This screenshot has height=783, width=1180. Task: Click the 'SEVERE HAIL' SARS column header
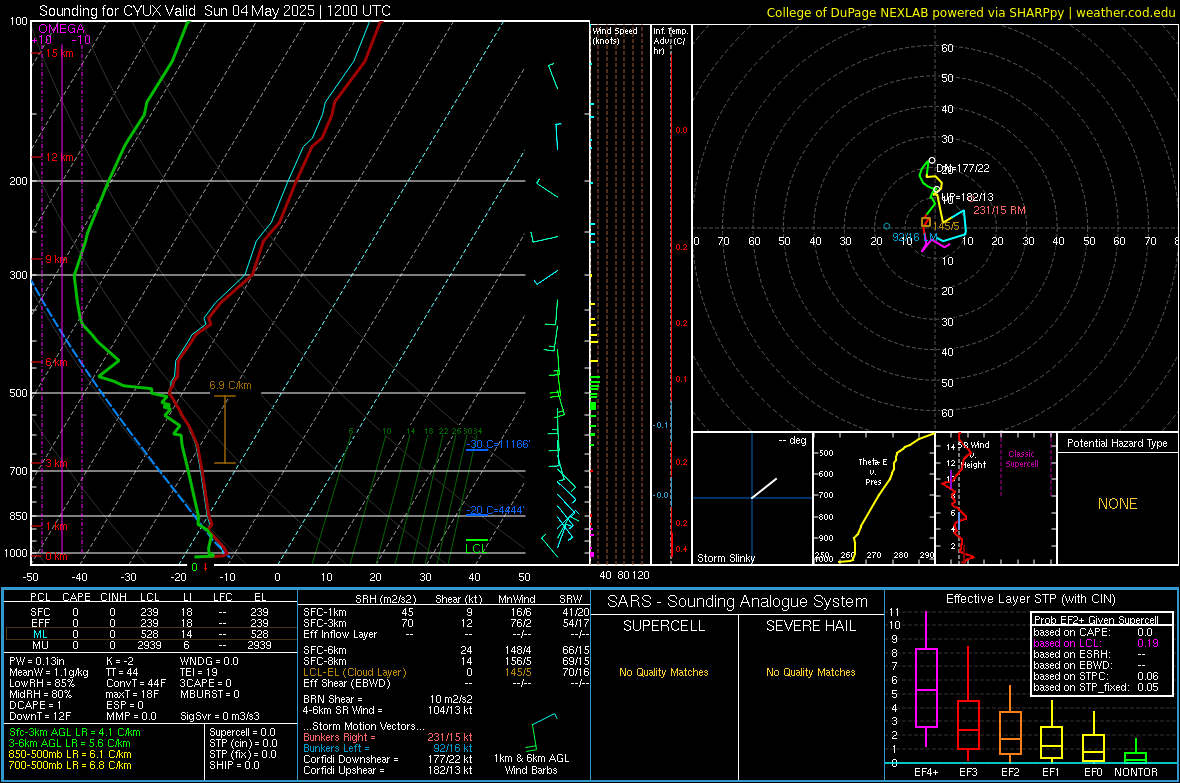[811, 626]
